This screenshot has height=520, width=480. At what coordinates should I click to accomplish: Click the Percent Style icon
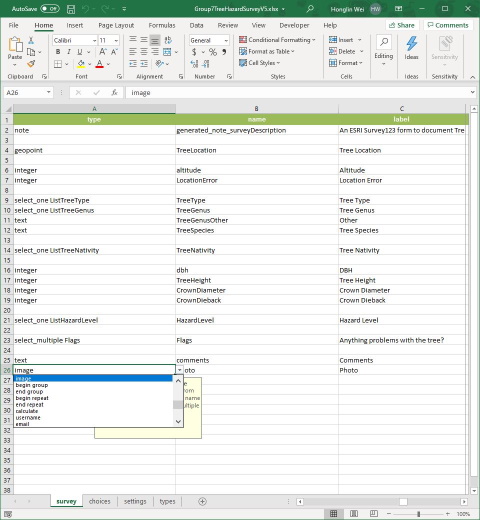click(213, 52)
